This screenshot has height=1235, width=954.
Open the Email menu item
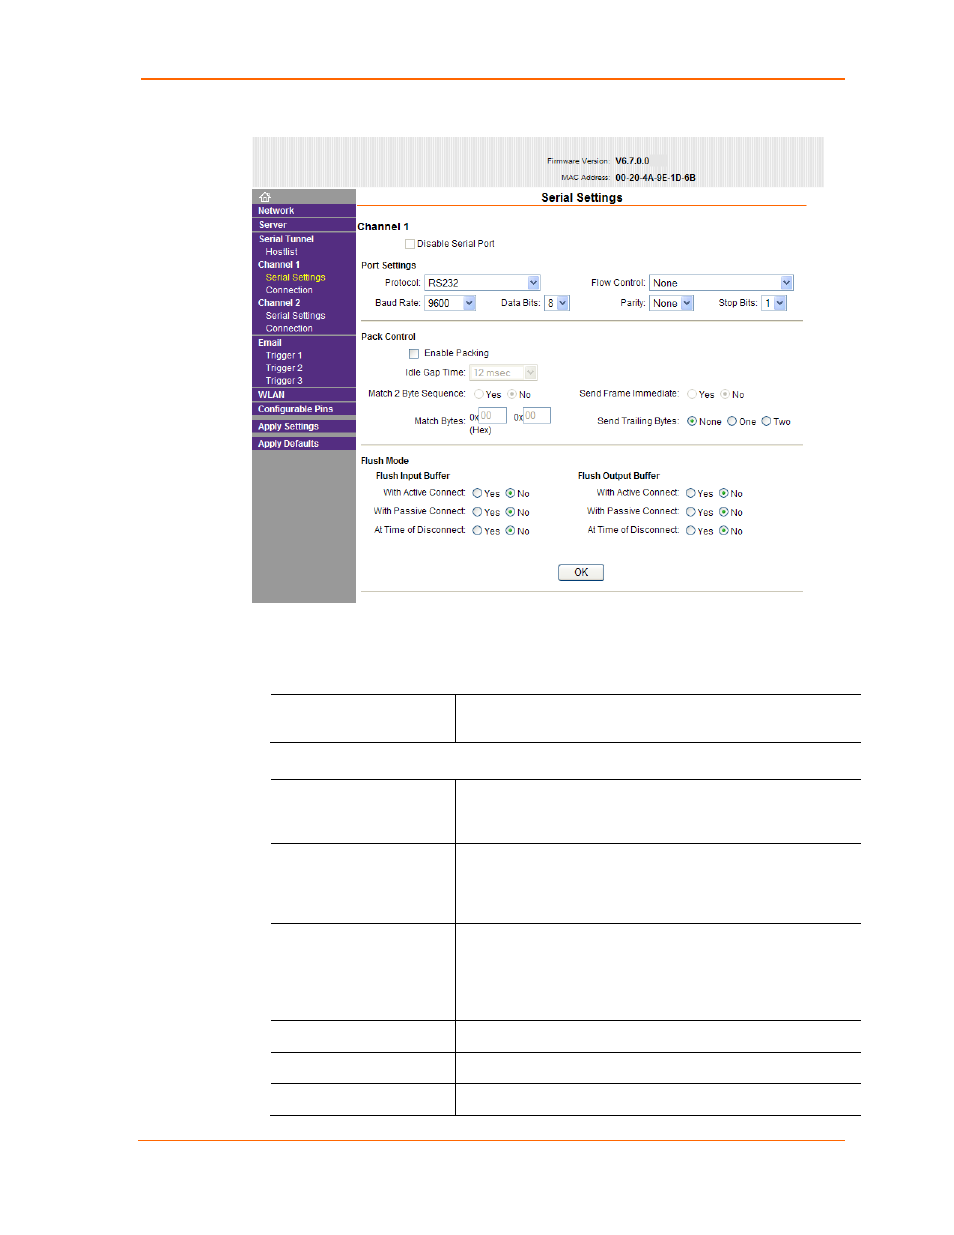[270, 343]
